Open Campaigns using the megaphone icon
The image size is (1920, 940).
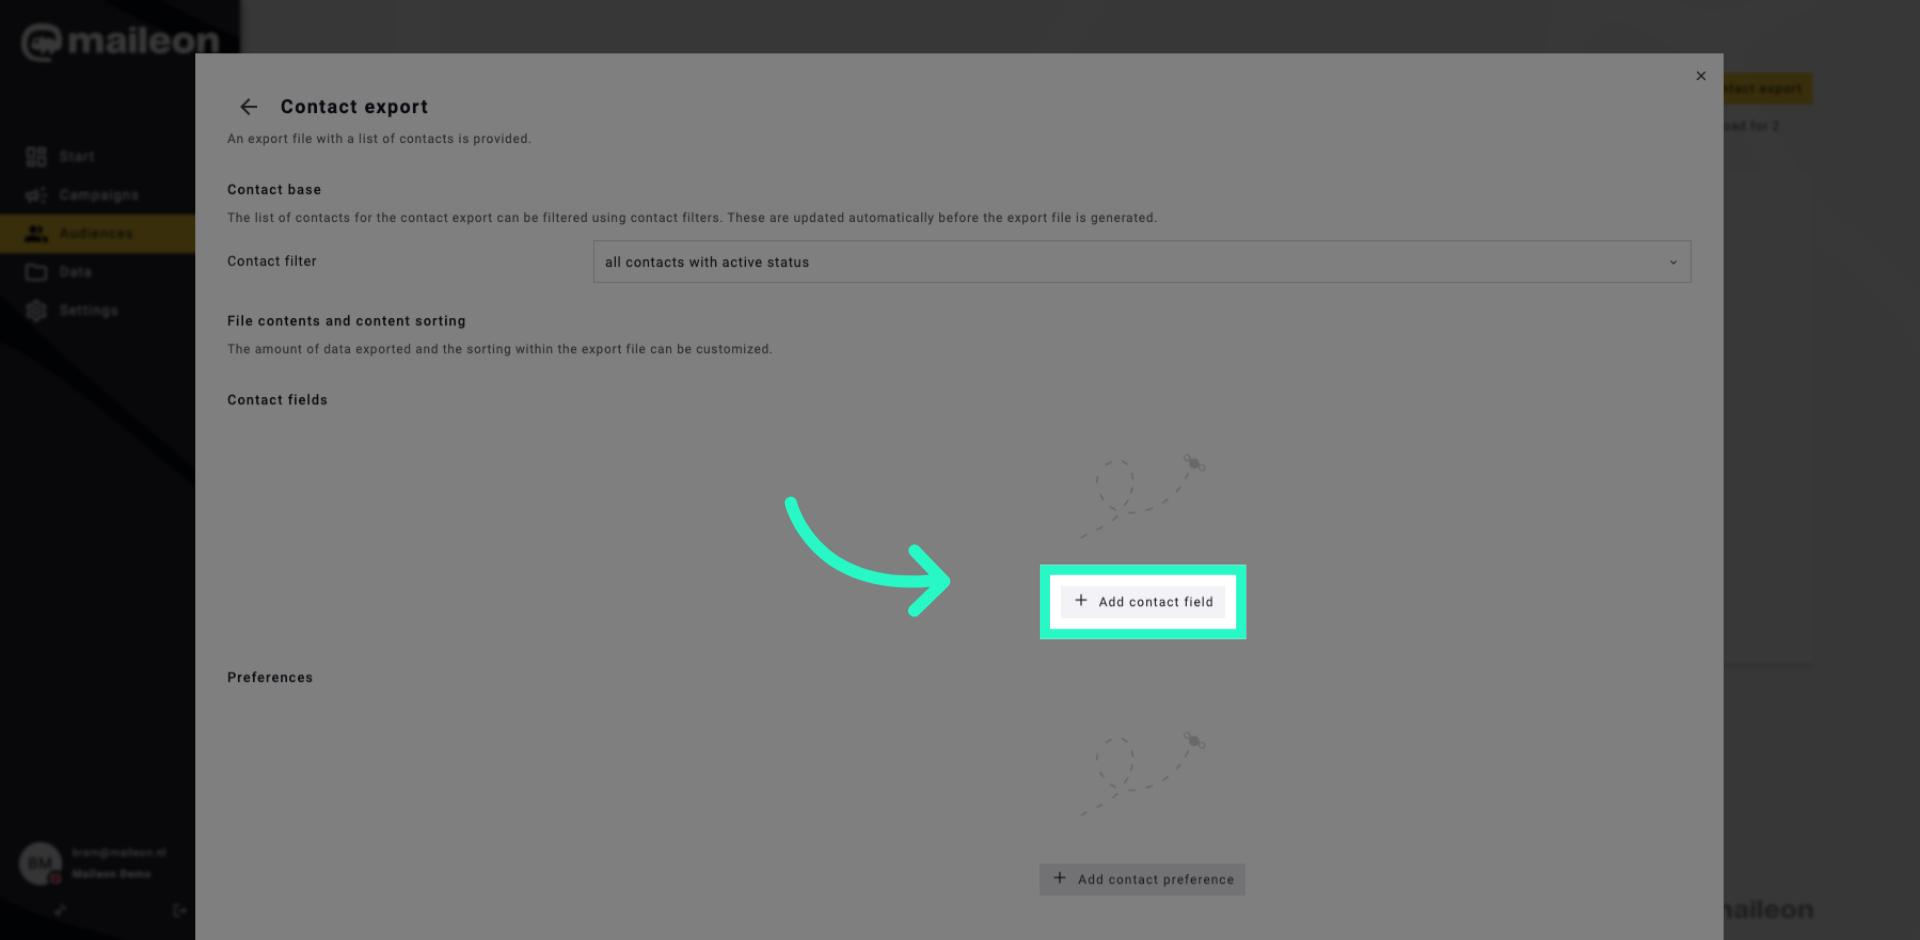(37, 194)
